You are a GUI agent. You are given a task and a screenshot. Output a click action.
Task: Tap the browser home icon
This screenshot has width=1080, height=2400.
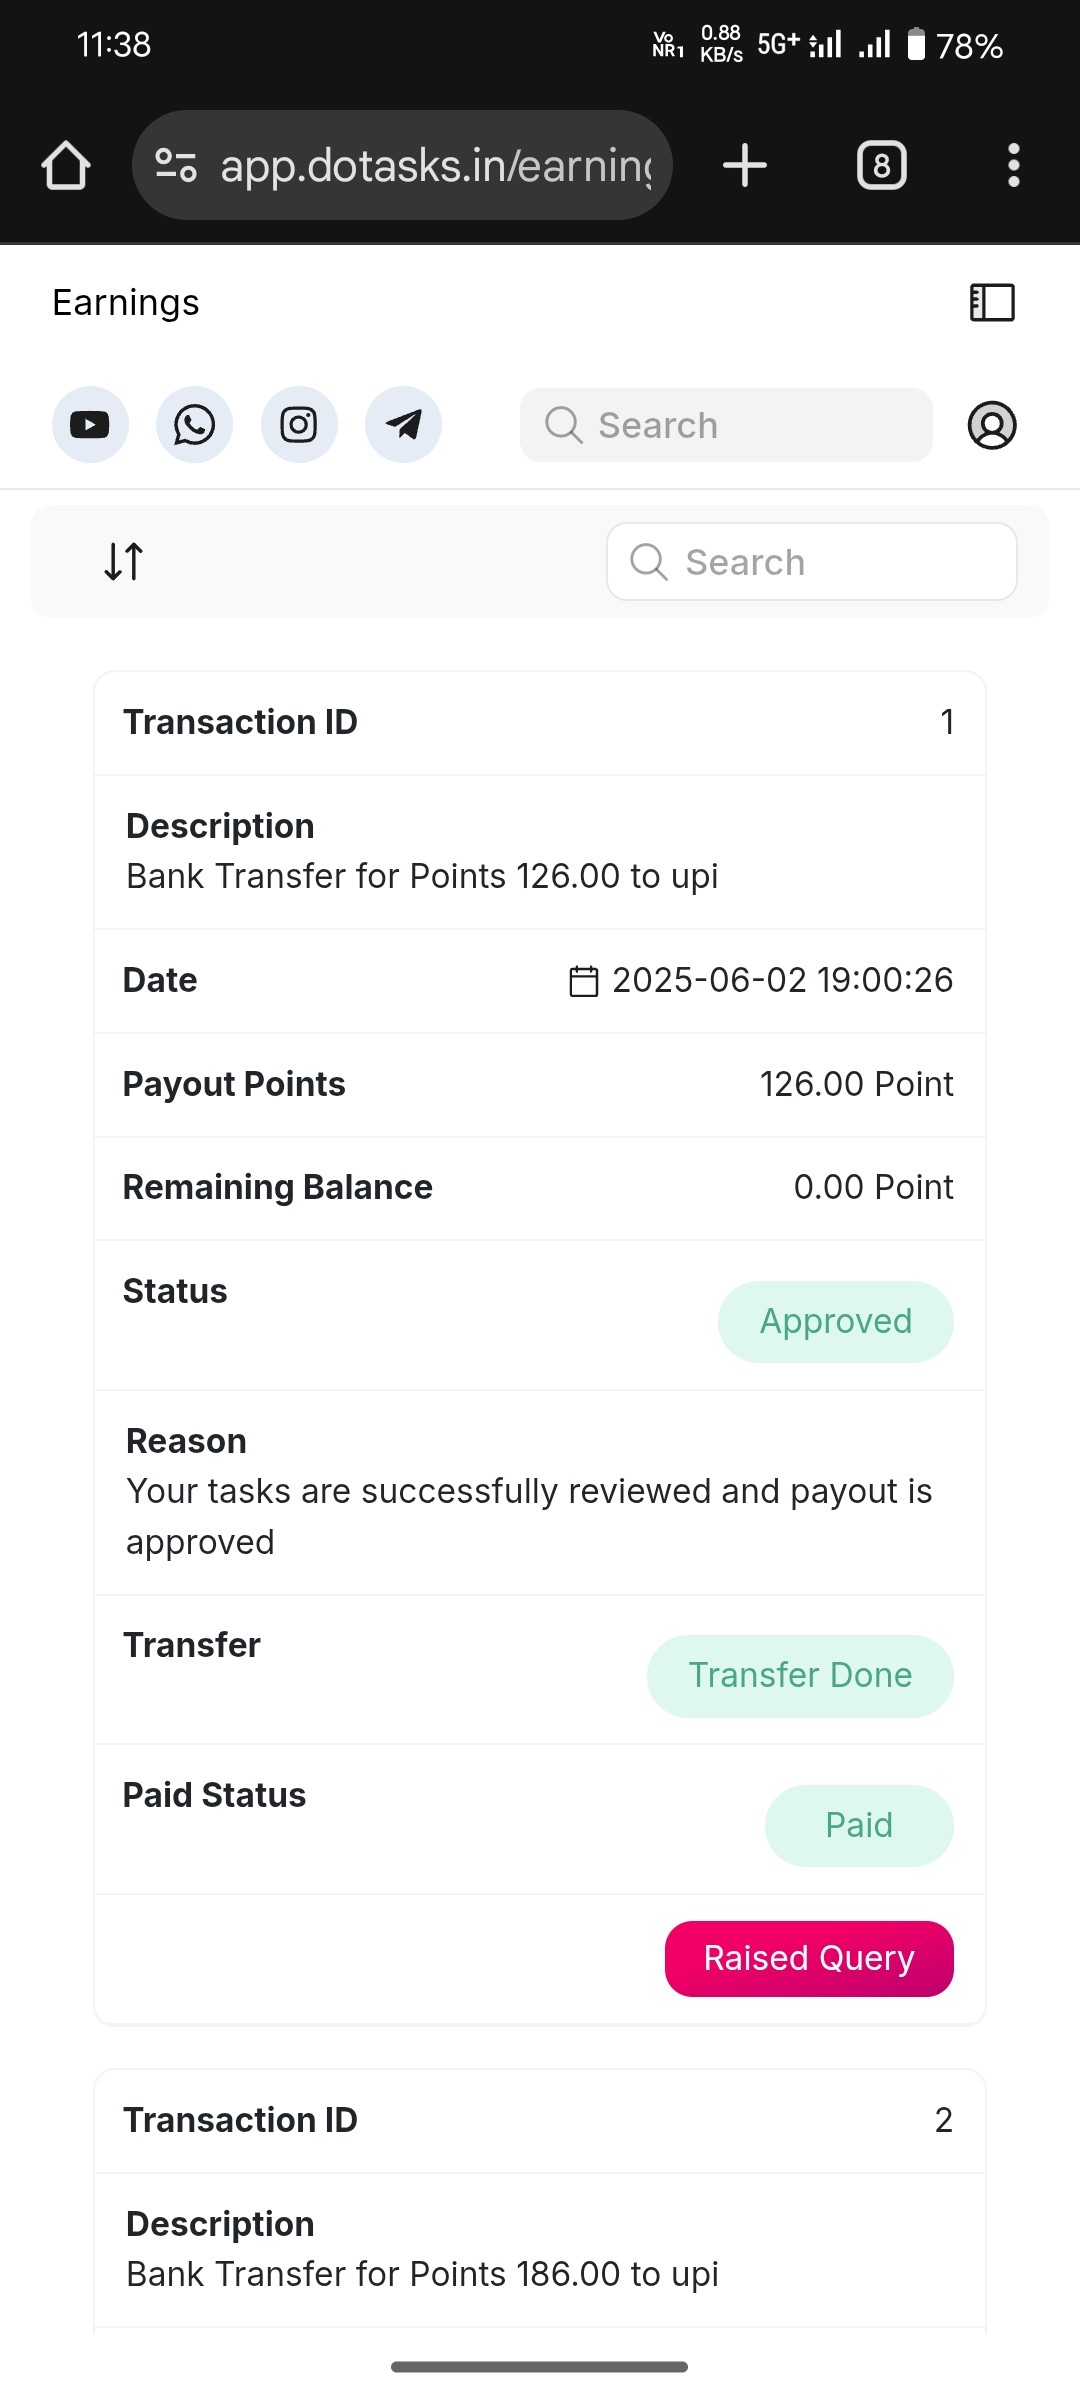click(x=66, y=165)
